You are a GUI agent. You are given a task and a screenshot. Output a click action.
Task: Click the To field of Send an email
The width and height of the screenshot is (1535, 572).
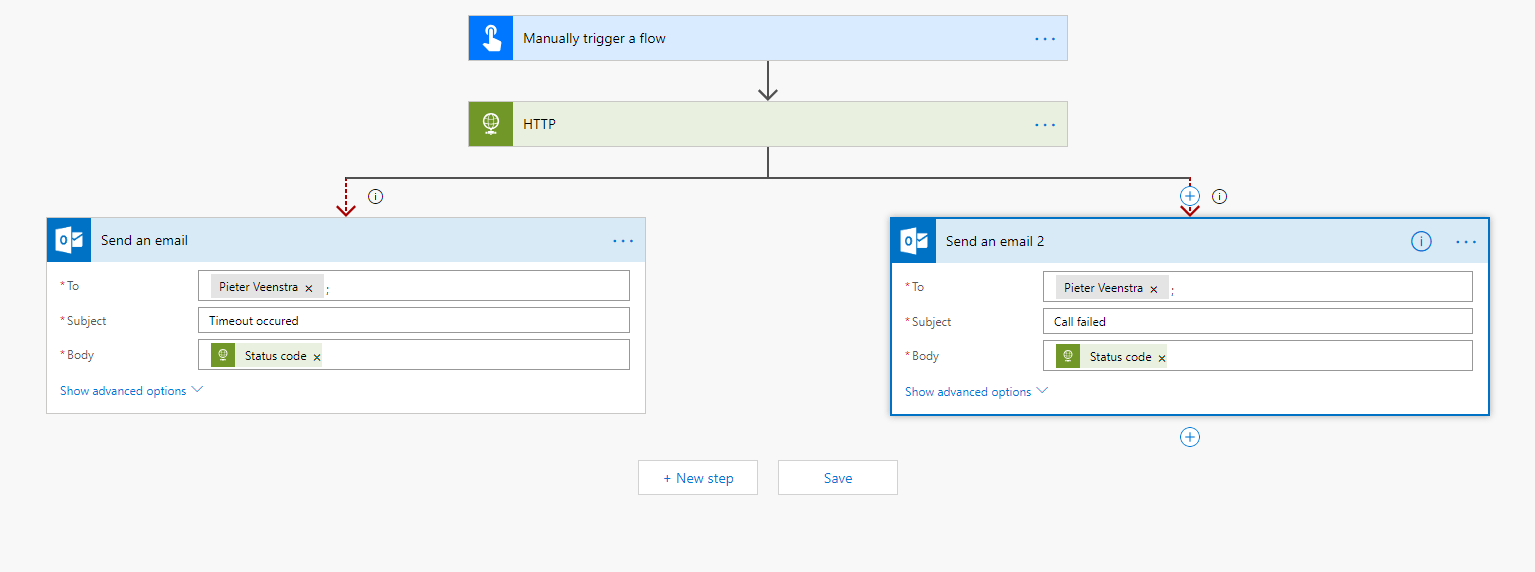[414, 286]
